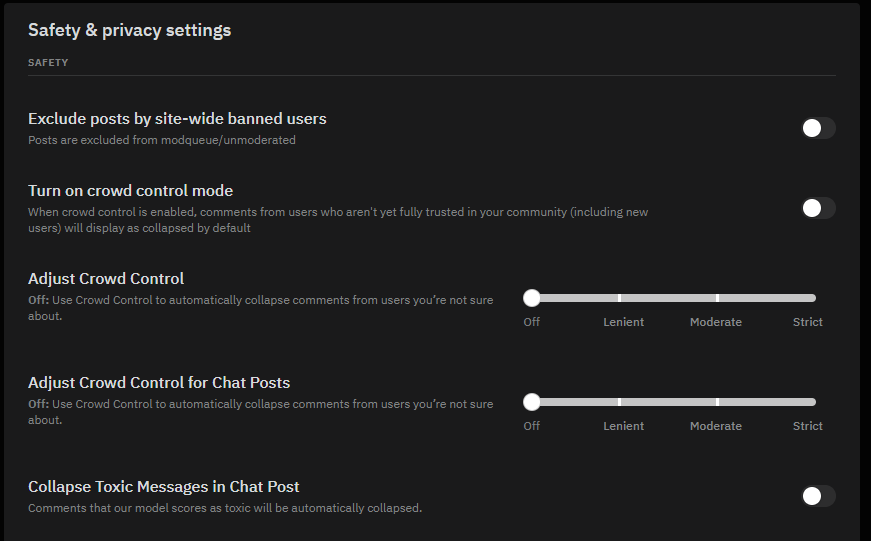The image size is (871, 541).
Task: Toggle Collapse Toxic Messages in Chat Post
Action: [818, 496]
